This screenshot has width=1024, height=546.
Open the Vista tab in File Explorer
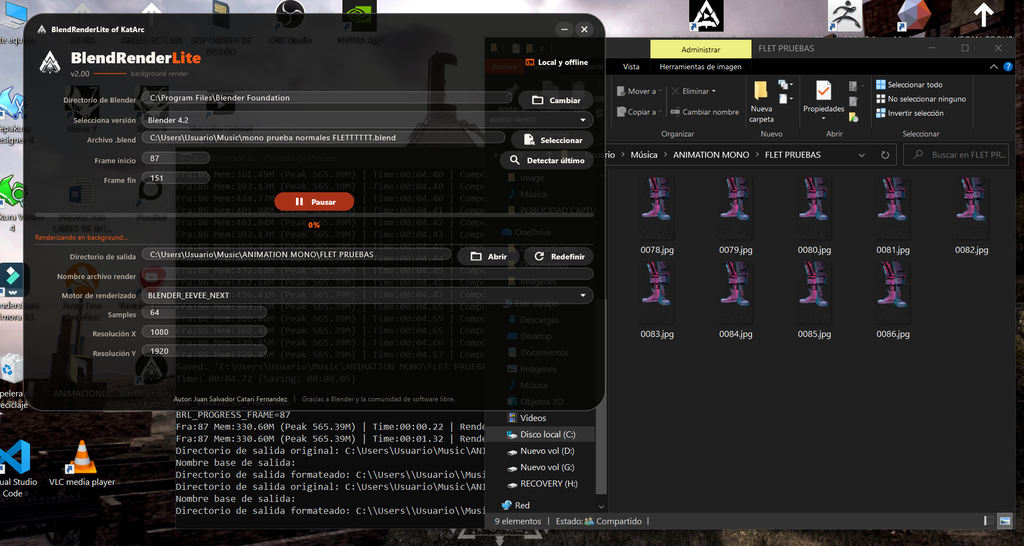pyautogui.click(x=631, y=67)
